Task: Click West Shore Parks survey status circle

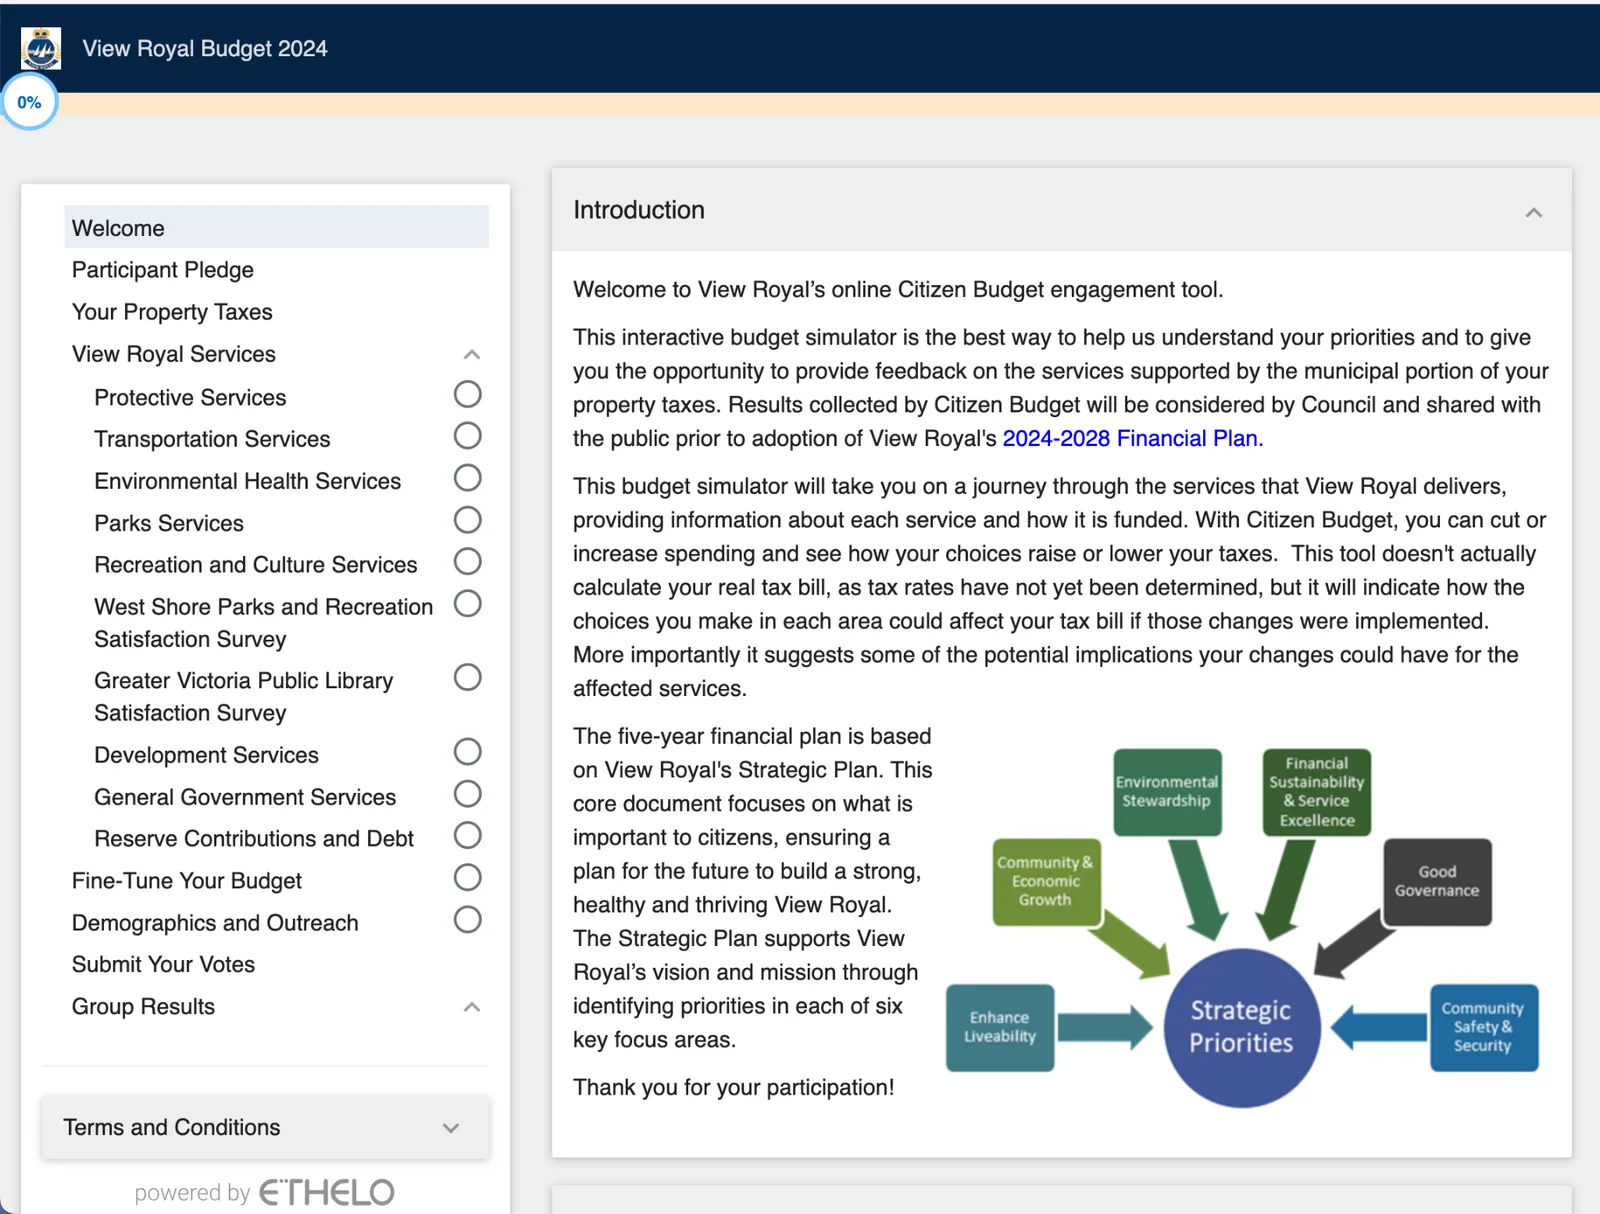Action: point(467,604)
